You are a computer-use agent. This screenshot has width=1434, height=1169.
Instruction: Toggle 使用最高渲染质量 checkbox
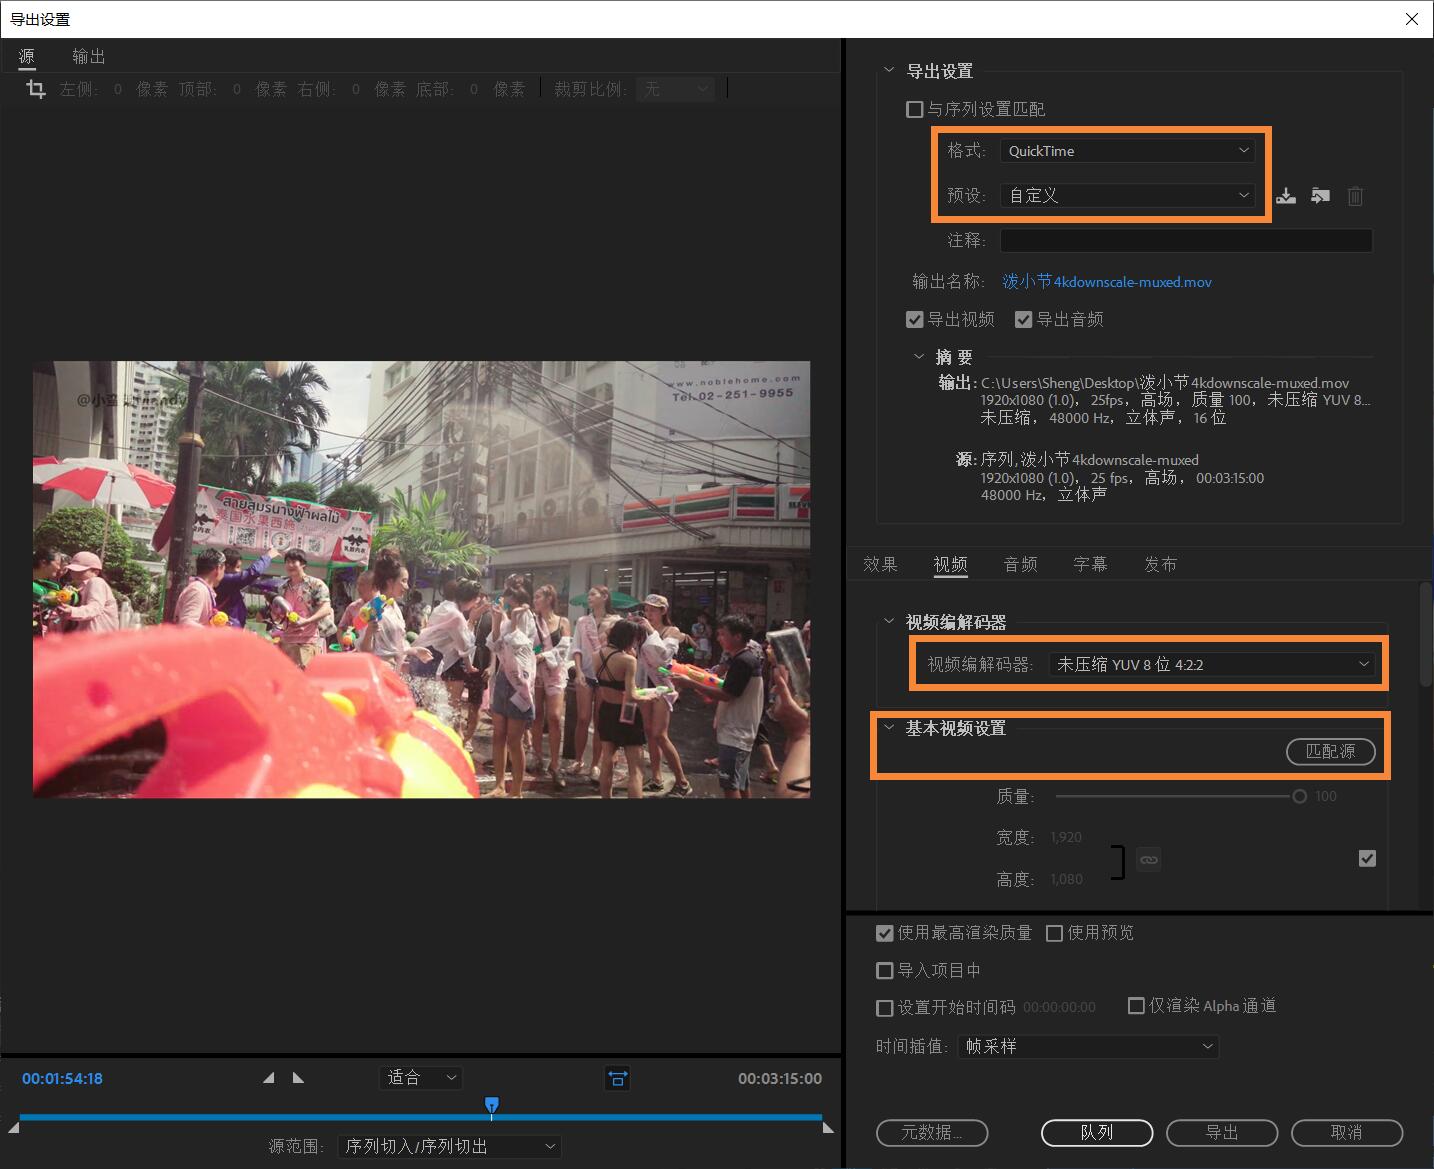(x=884, y=933)
